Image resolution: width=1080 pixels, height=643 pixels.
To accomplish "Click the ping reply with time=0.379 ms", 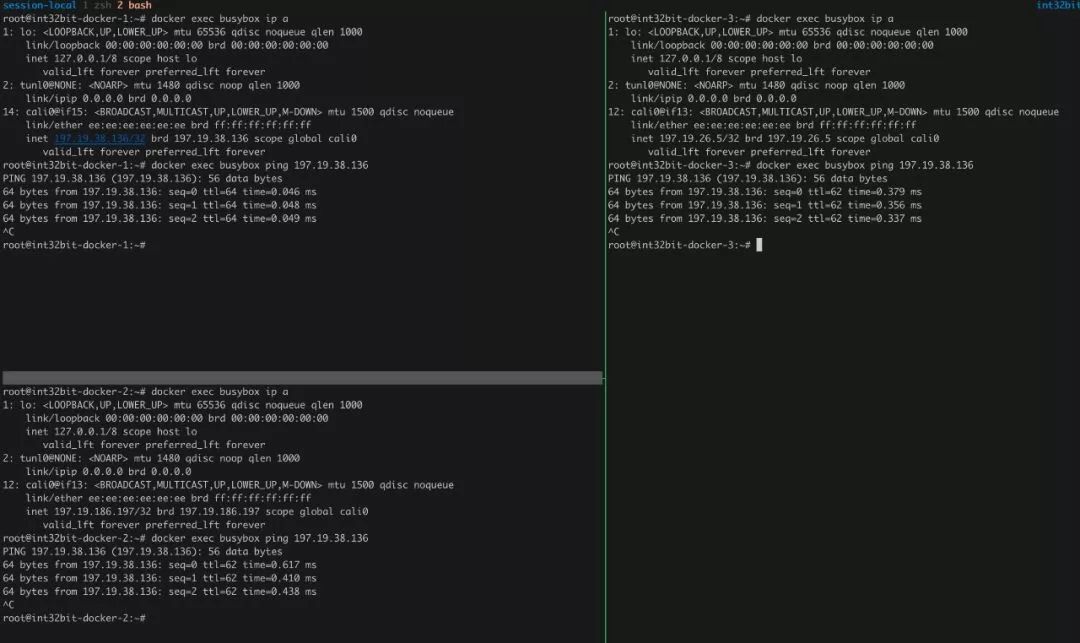I will click(x=765, y=192).
